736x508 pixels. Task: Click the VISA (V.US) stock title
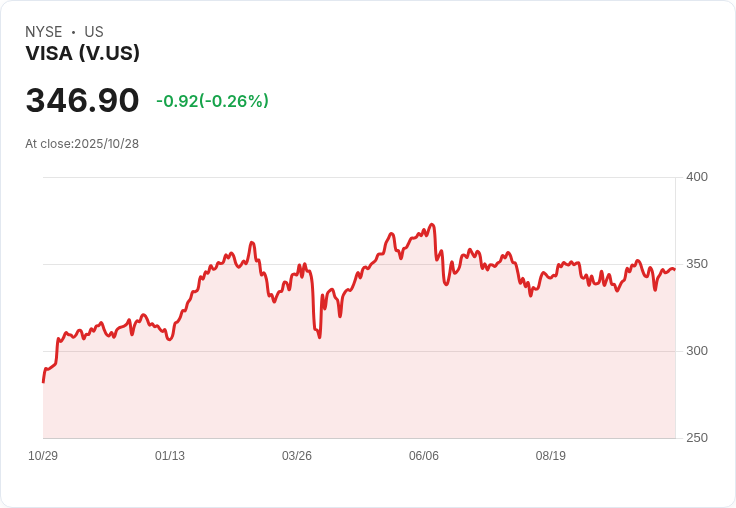[82, 53]
